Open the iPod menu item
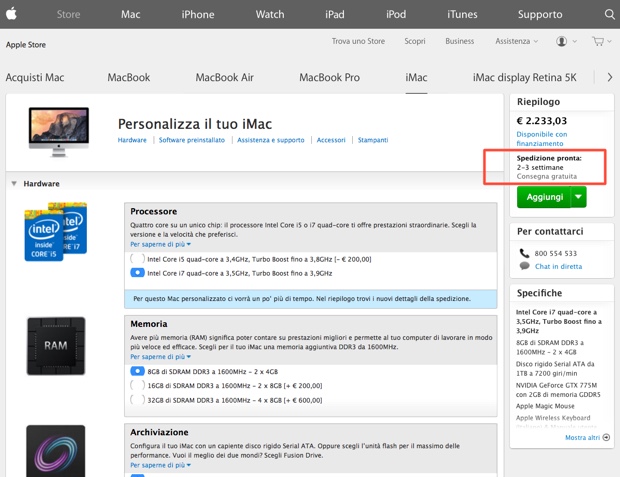 pos(396,14)
